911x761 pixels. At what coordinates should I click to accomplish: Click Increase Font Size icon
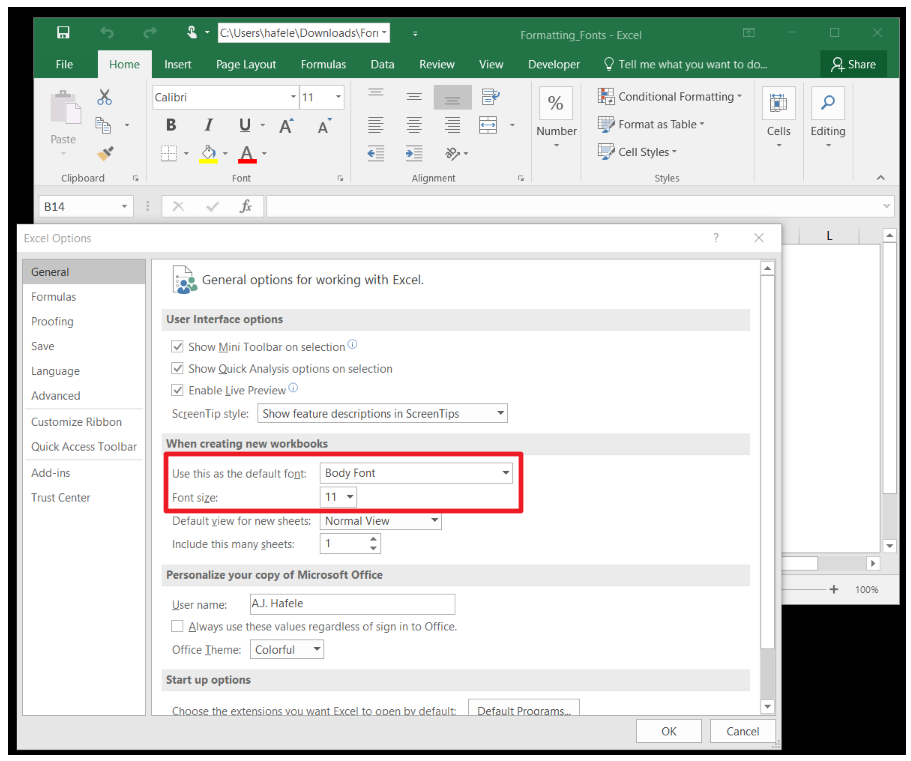pos(286,125)
